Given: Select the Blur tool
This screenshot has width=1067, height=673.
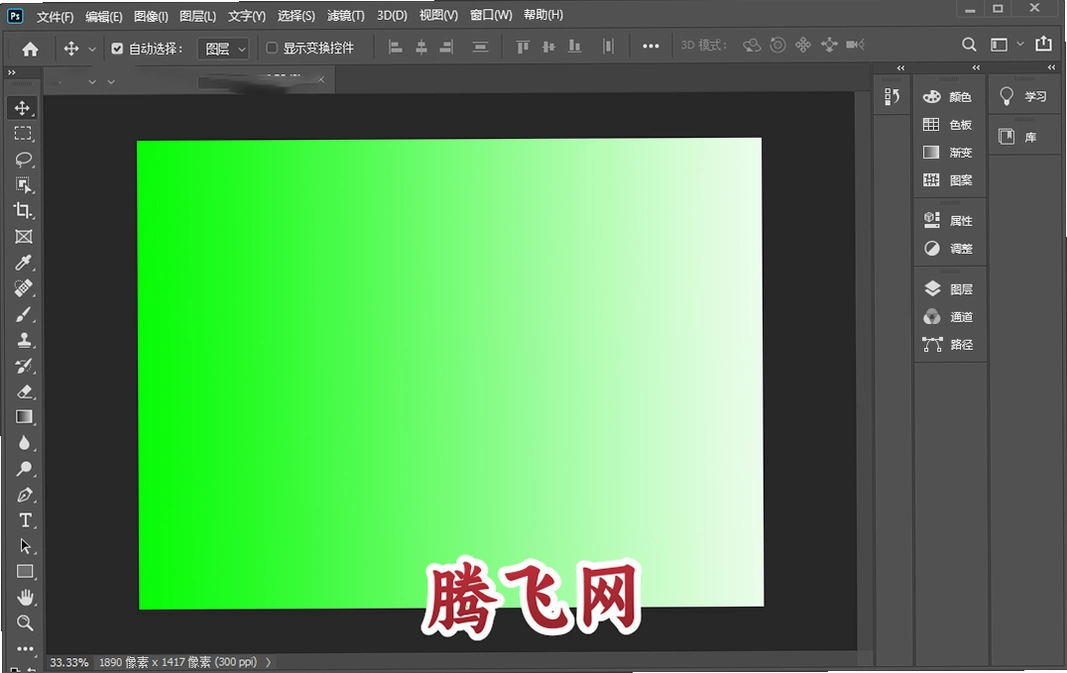Looking at the screenshot, I should (x=23, y=443).
